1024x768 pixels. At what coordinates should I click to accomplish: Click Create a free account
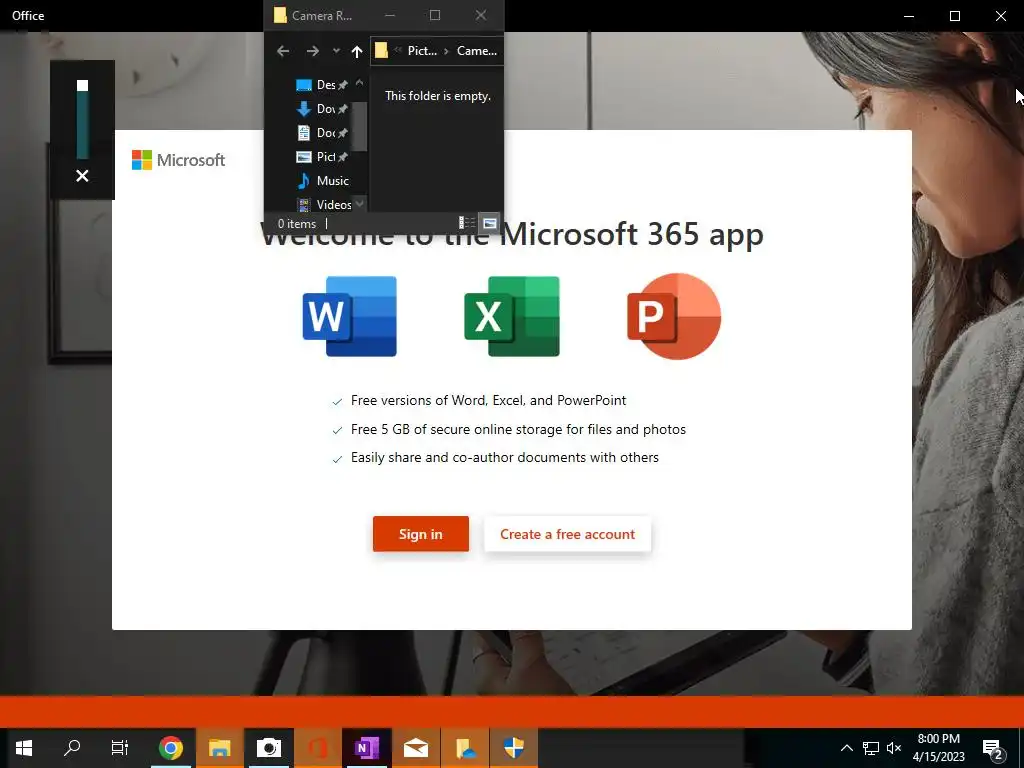[x=568, y=534]
